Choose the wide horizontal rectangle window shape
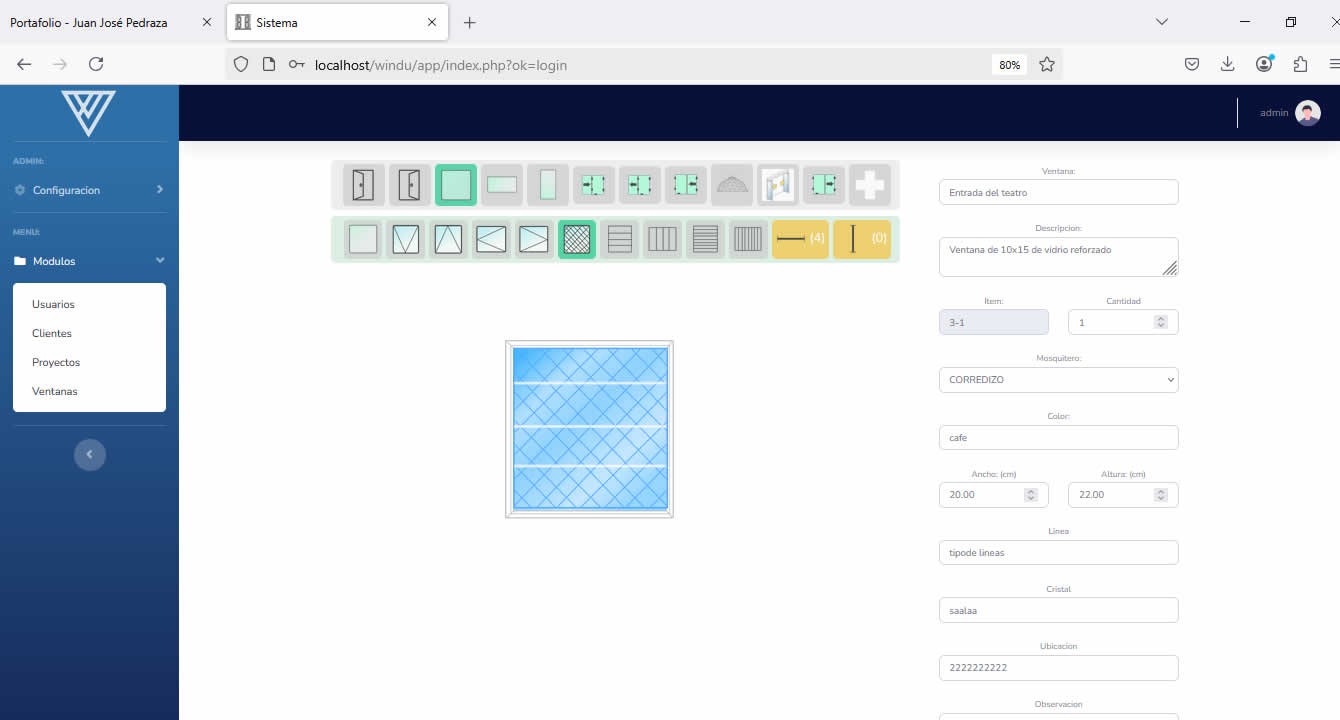 (x=502, y=185)
